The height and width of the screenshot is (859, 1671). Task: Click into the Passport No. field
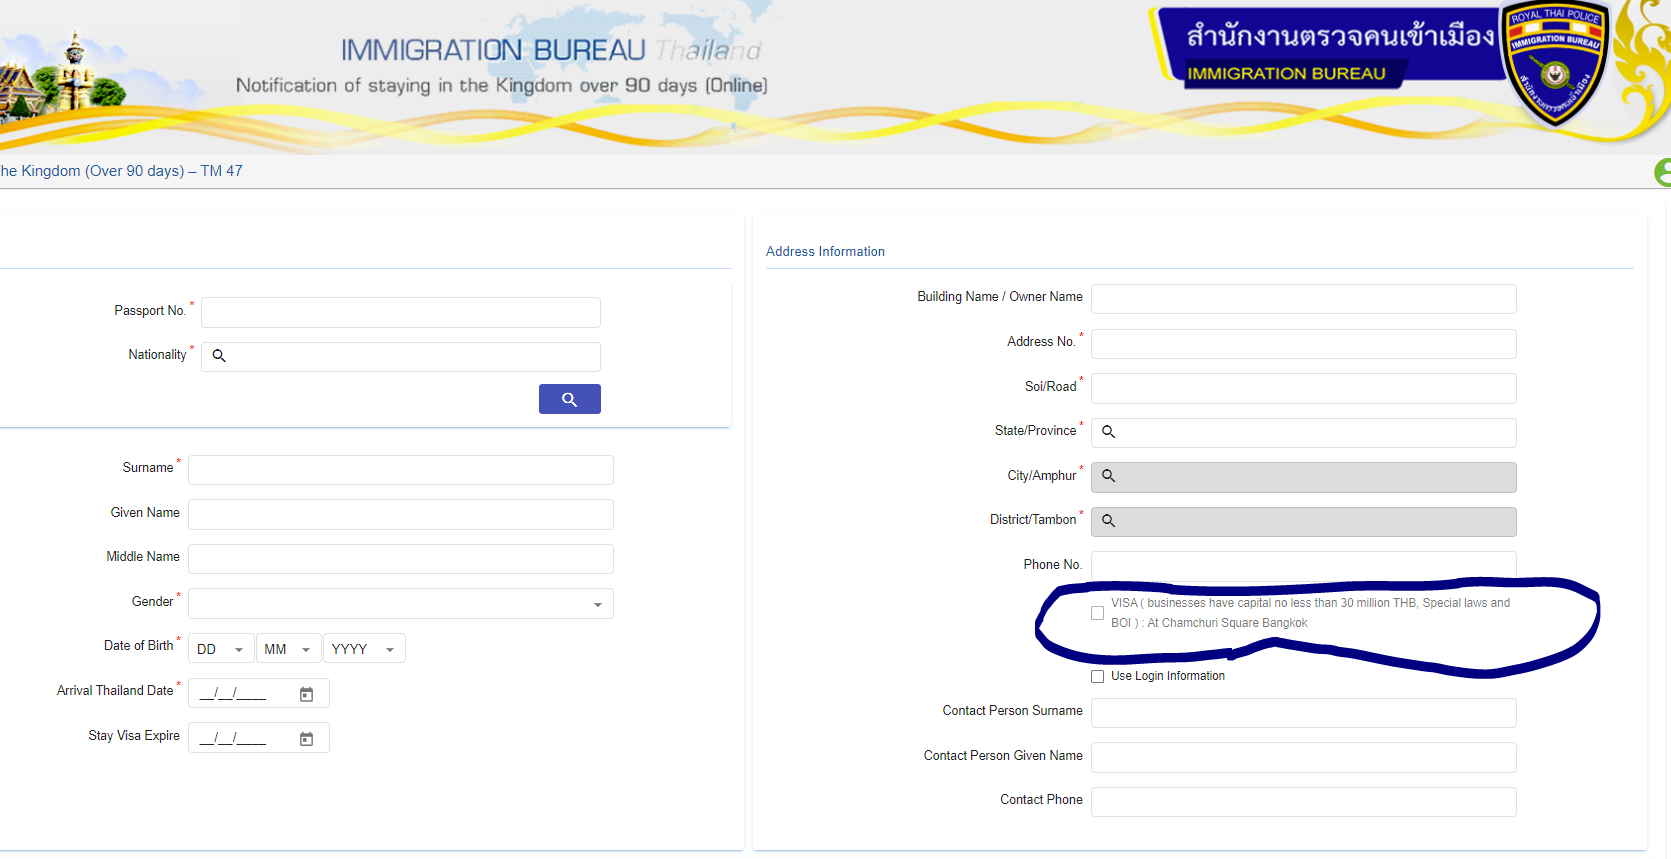(x=400, y=312)
